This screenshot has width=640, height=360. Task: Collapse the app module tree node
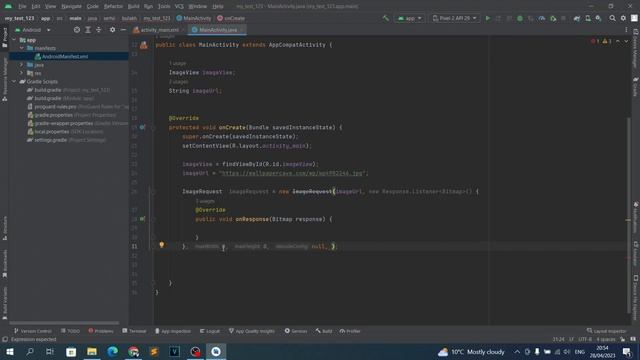(x=15, y=40)
